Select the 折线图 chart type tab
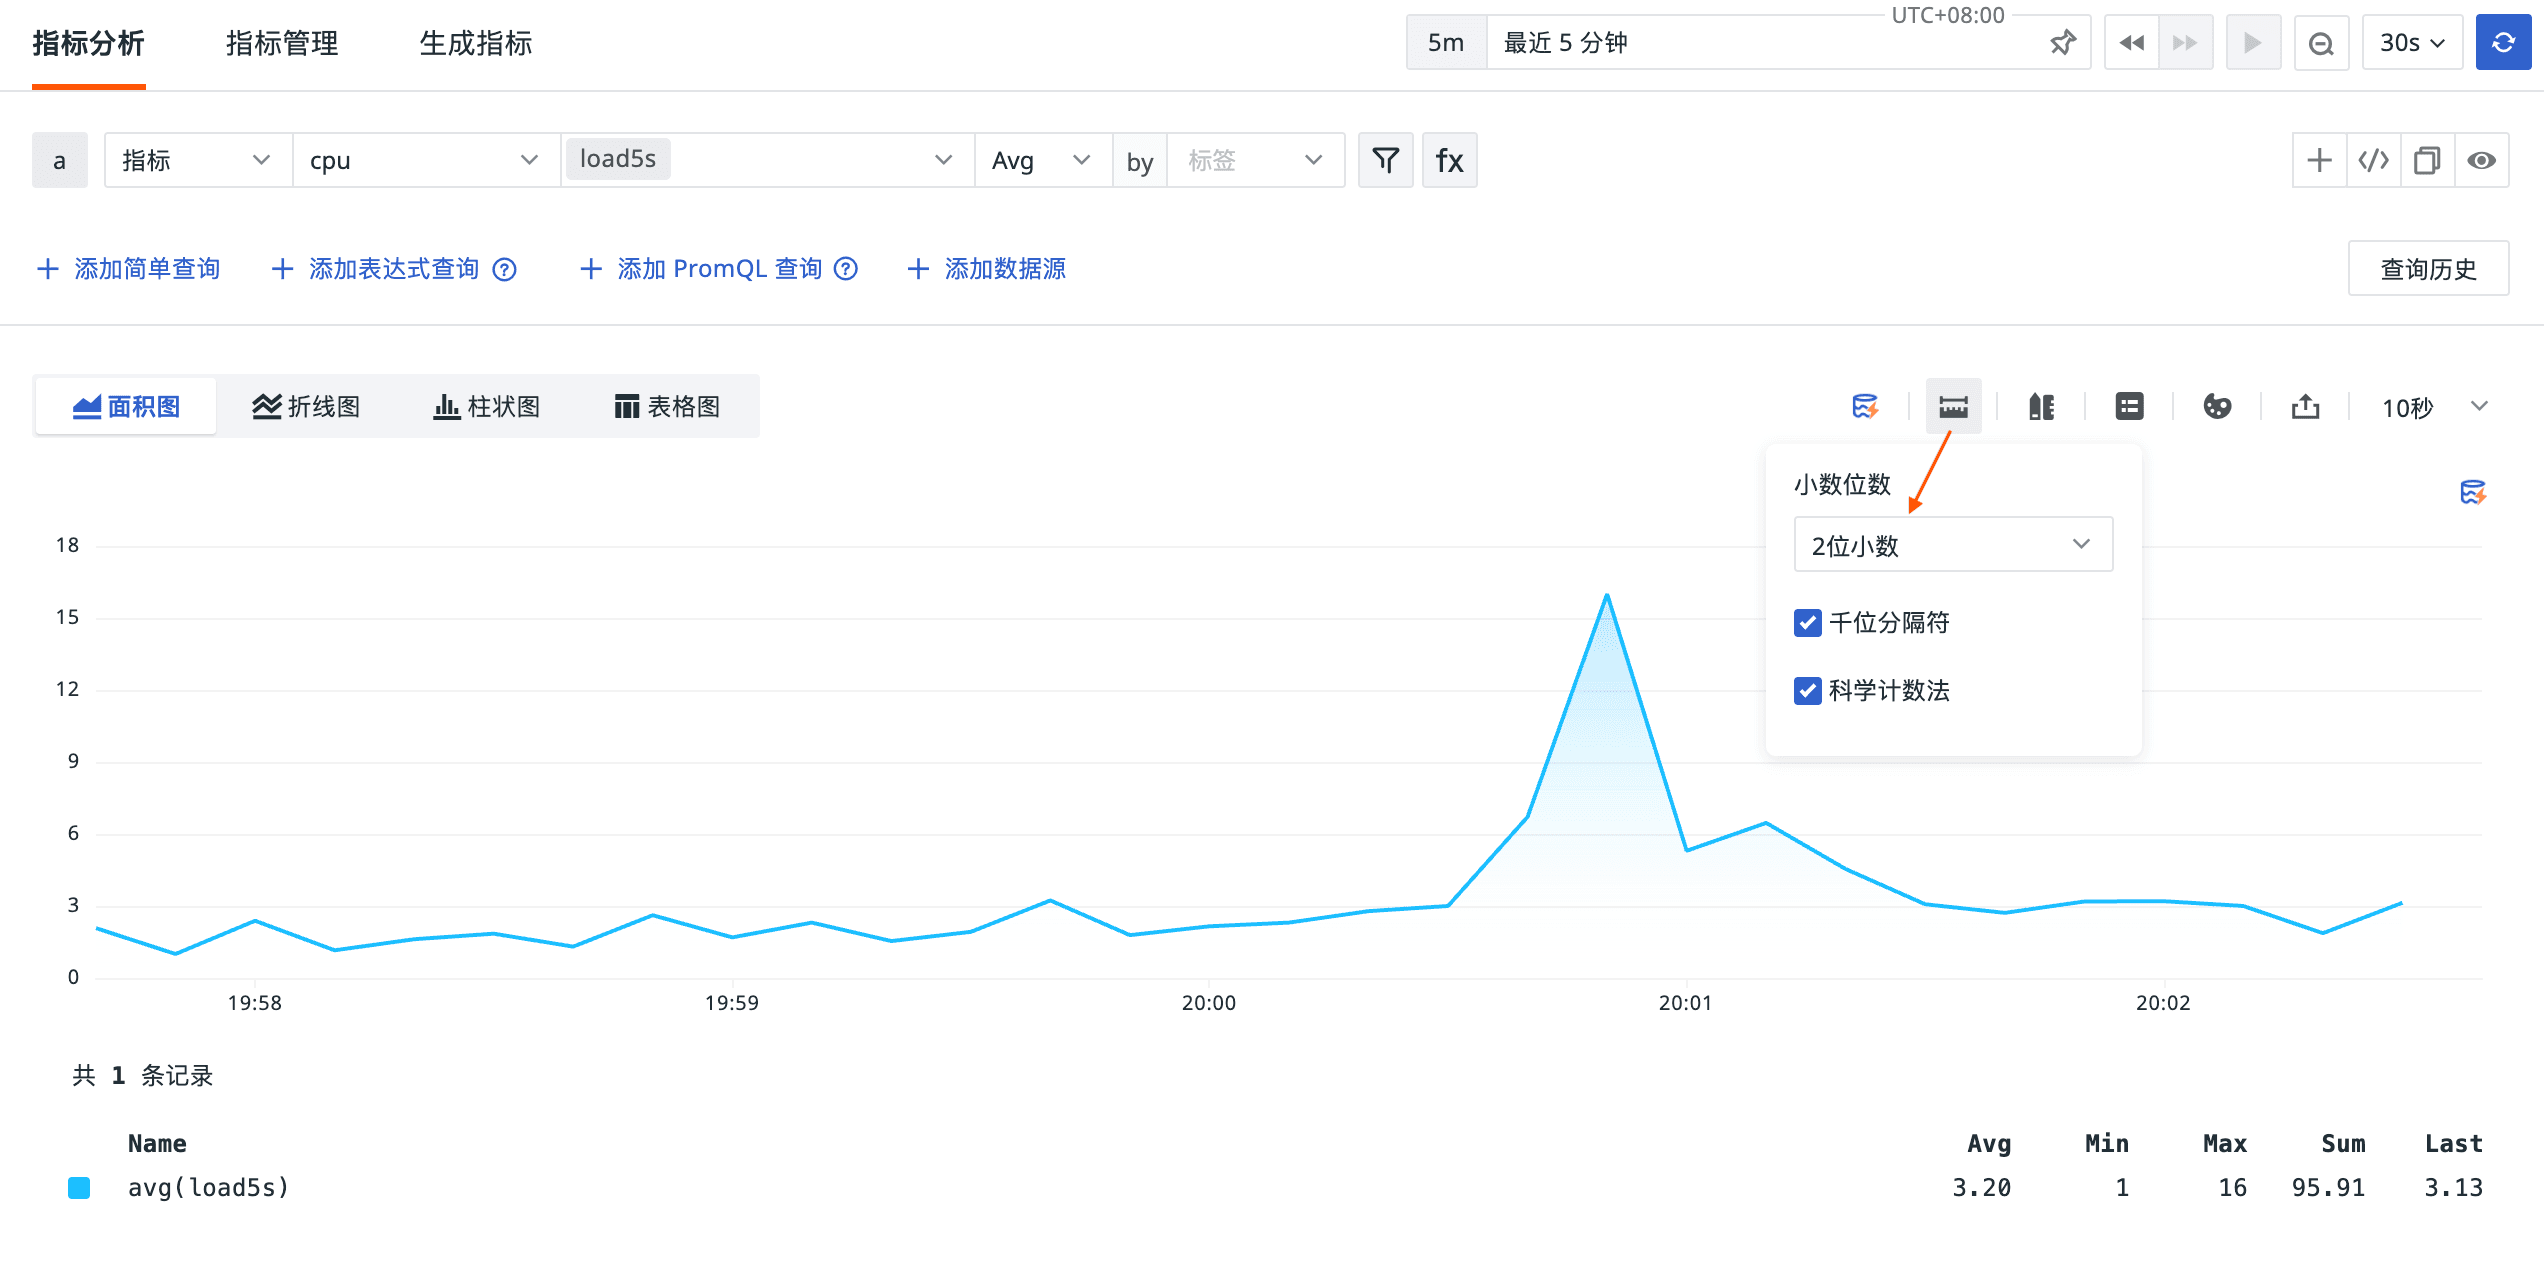The image size is (2544, 1262). tap(306, 406)
